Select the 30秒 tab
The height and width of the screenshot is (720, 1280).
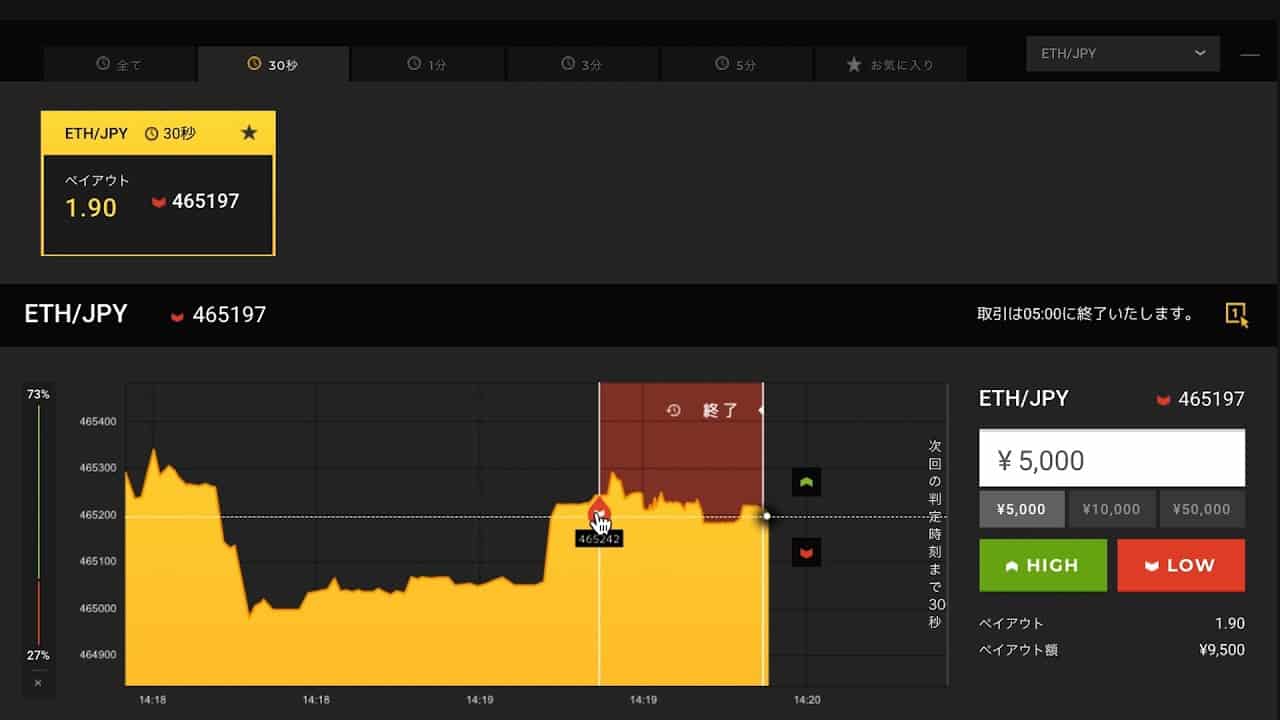273,64
